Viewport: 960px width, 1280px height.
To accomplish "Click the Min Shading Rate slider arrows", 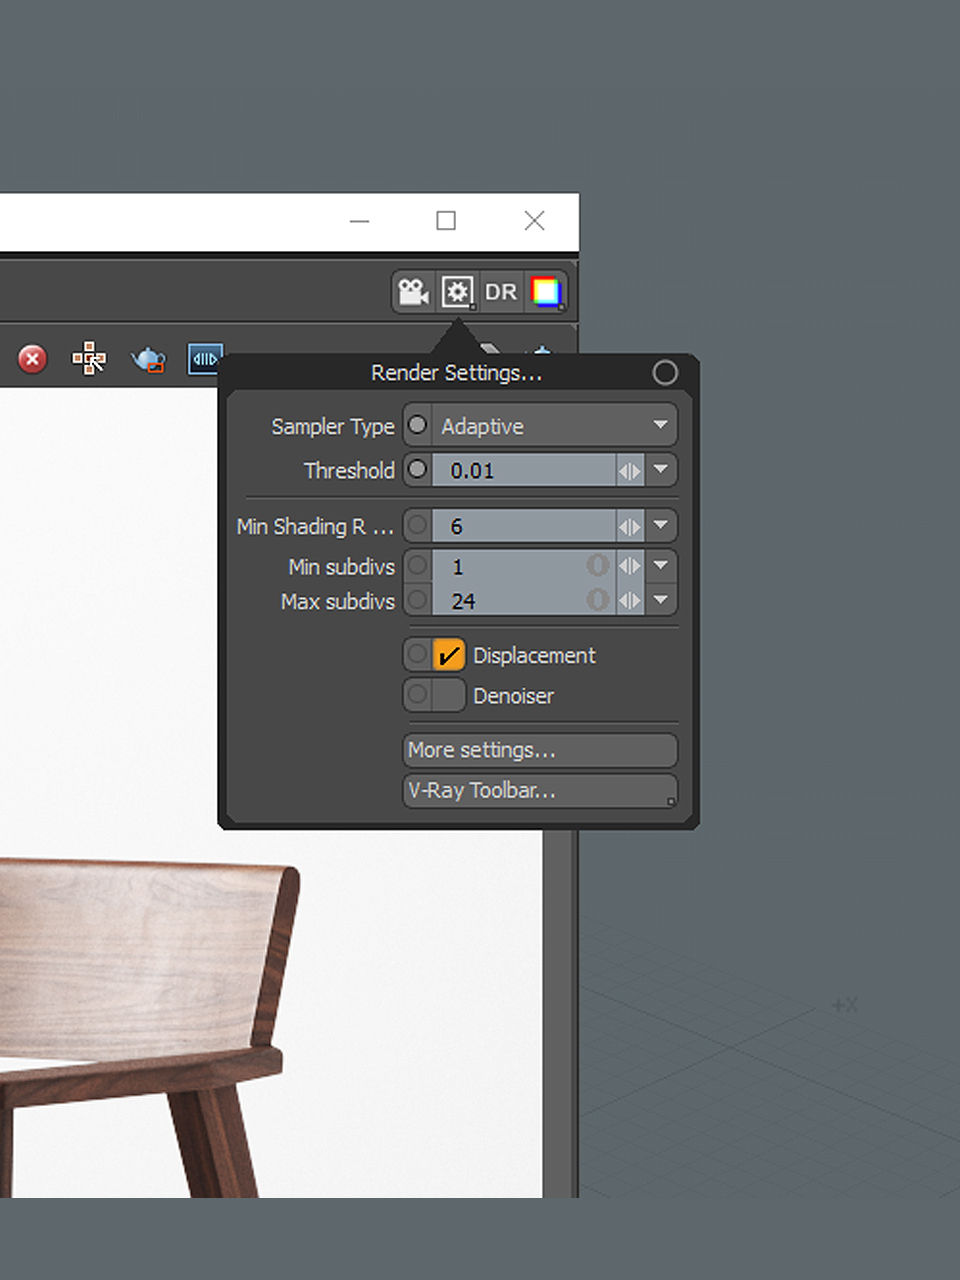I will (x=630, y=525).
